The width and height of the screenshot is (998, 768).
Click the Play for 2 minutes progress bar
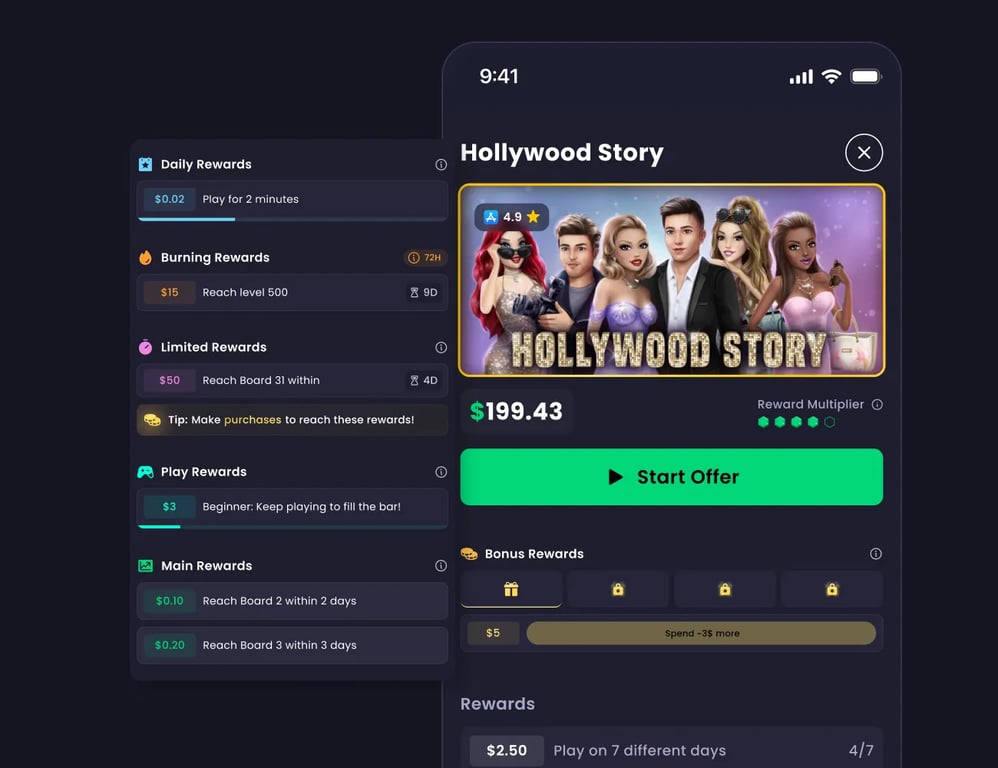tap(293, 220)
